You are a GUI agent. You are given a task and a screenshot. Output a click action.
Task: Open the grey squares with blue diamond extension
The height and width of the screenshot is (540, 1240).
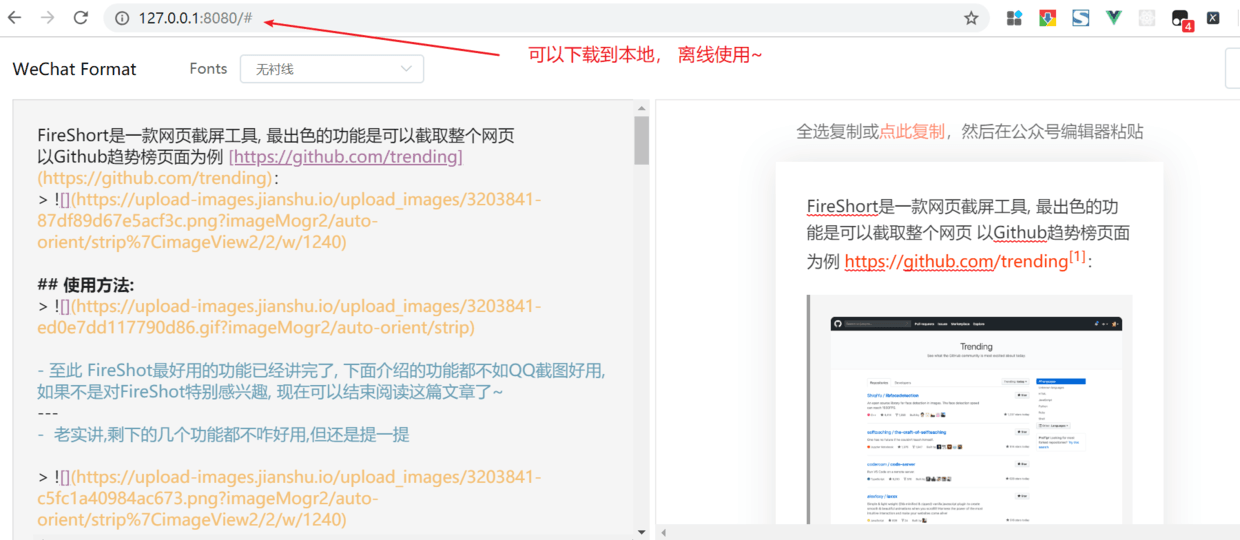(1014, 18)
